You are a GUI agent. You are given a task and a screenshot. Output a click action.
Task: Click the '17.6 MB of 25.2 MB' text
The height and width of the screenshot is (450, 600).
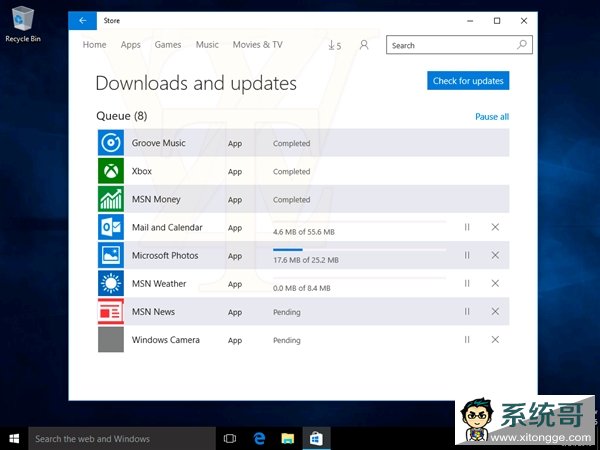[x=306, y=260]
